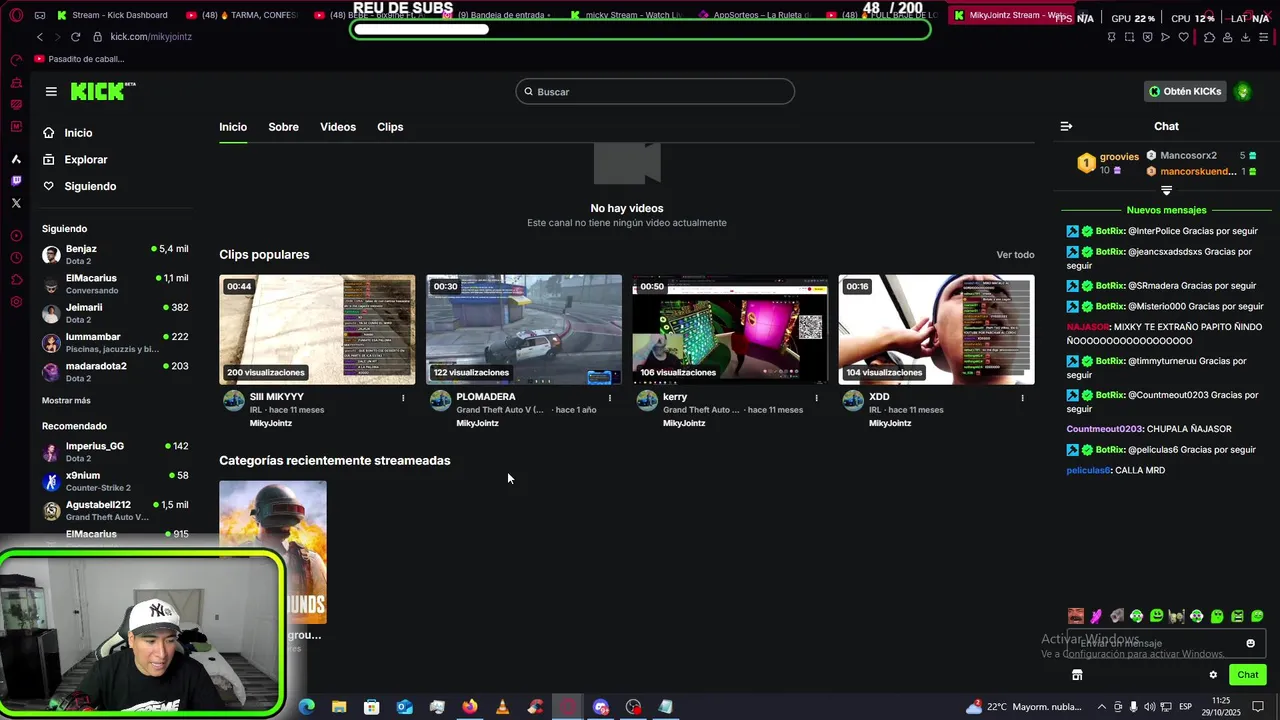Viewport: 1280px width, 720px height.
Task: Open Pasadito de caball... bookmark
Action: point(80,59)
